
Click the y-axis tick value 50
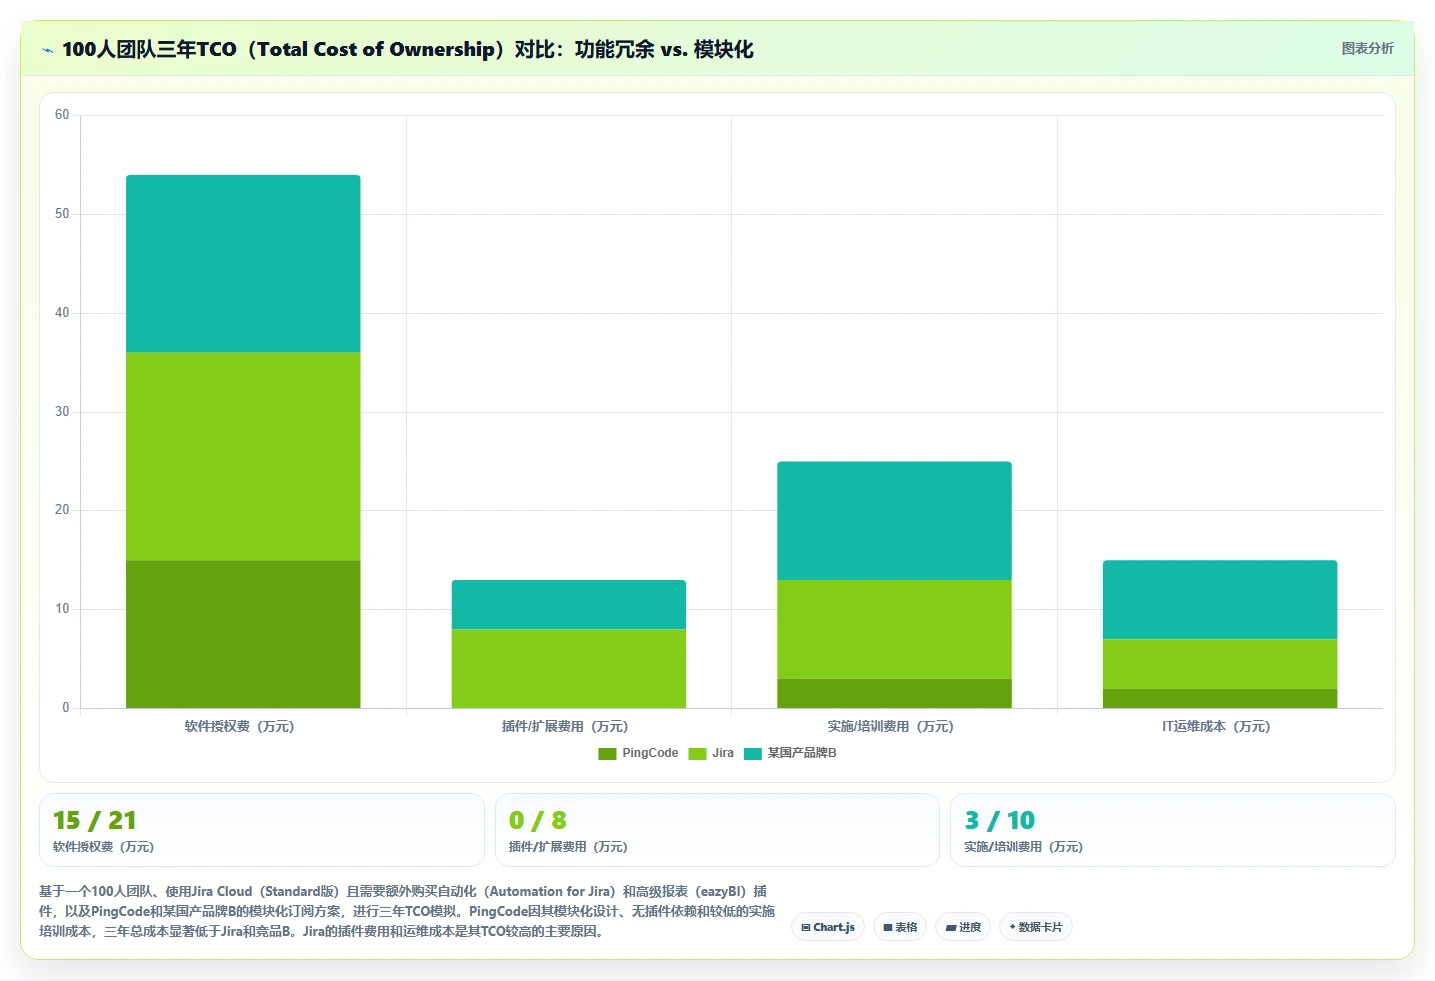click(62, 214)
